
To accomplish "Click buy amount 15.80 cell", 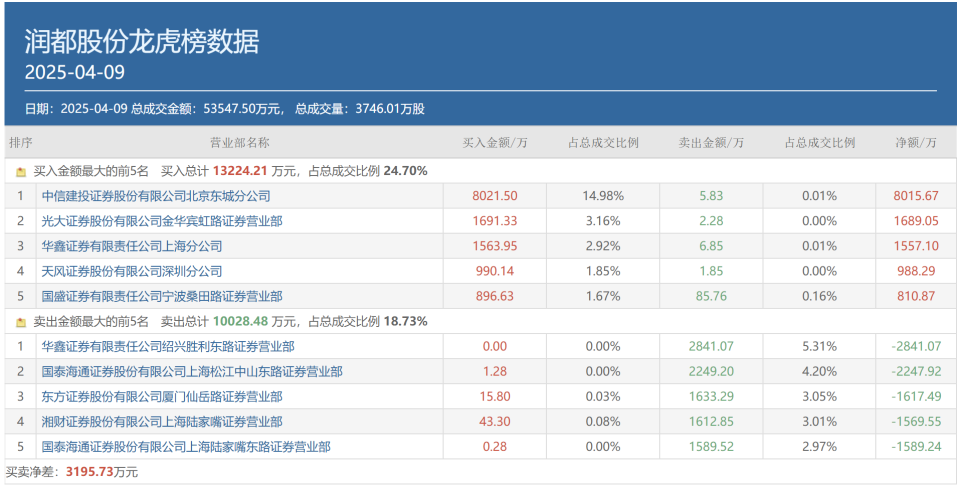I will point(495,397).
